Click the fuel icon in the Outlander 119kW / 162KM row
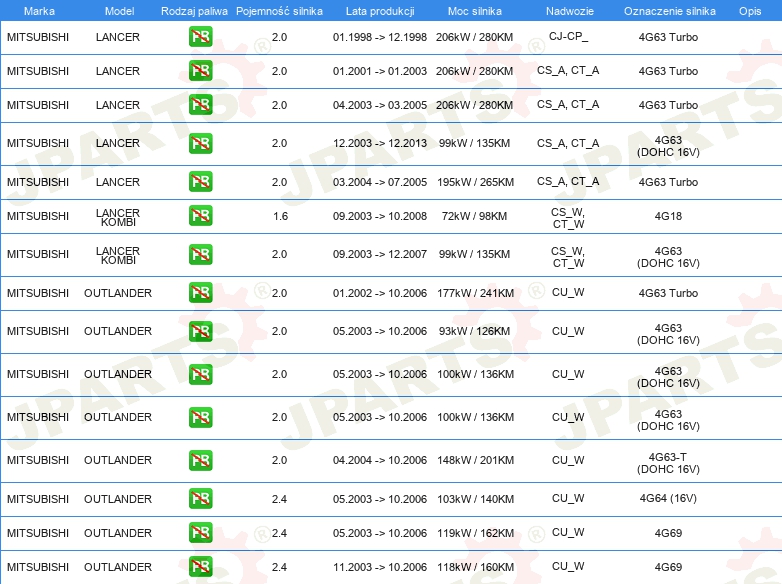 click(200, 533)
